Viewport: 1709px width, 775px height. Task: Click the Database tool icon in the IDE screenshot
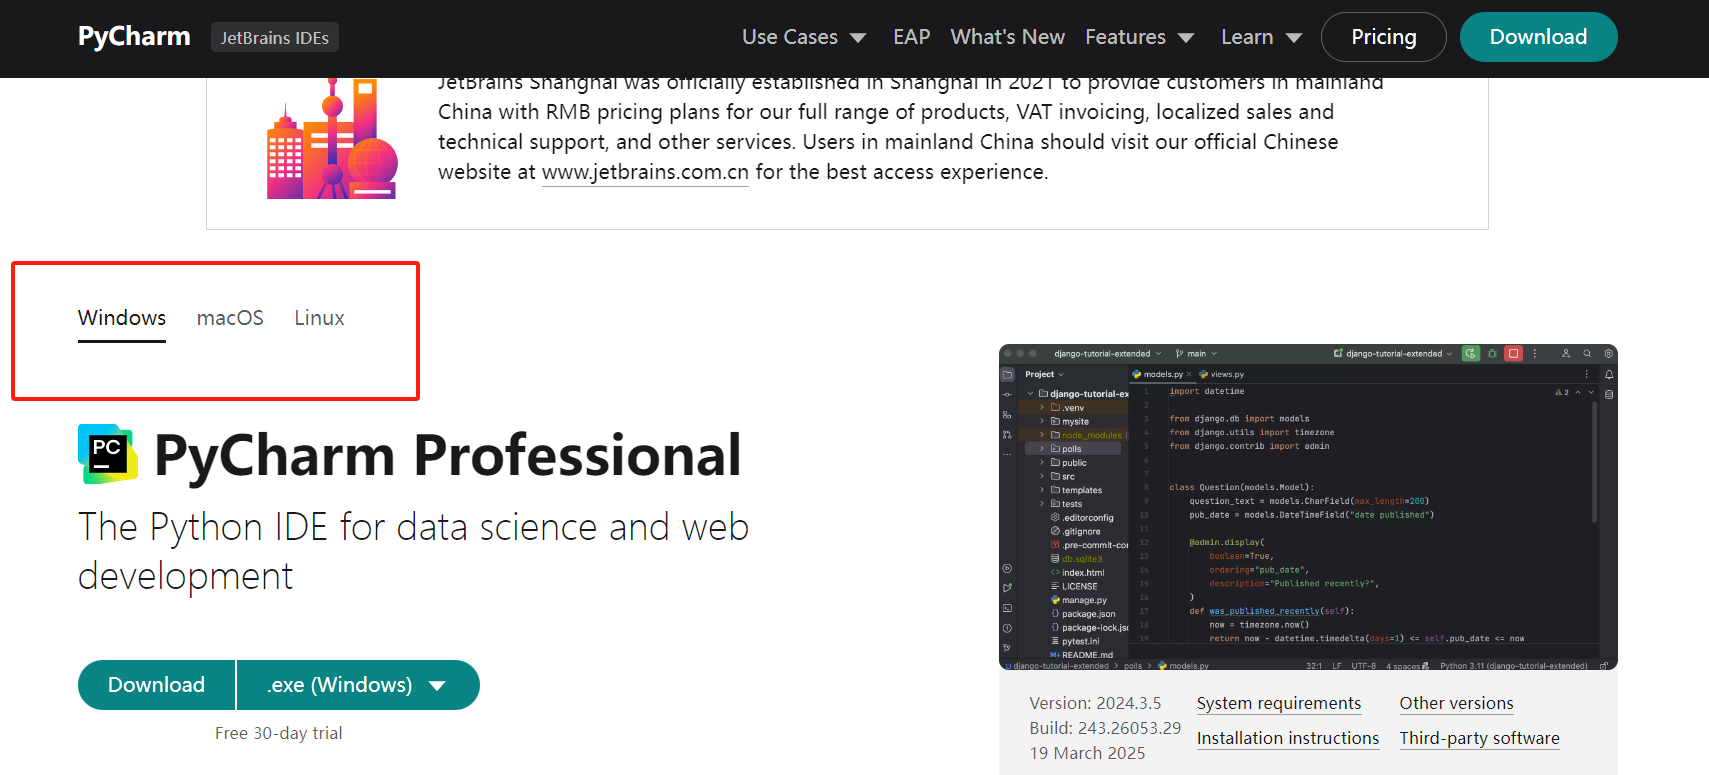coord(1609,395)
